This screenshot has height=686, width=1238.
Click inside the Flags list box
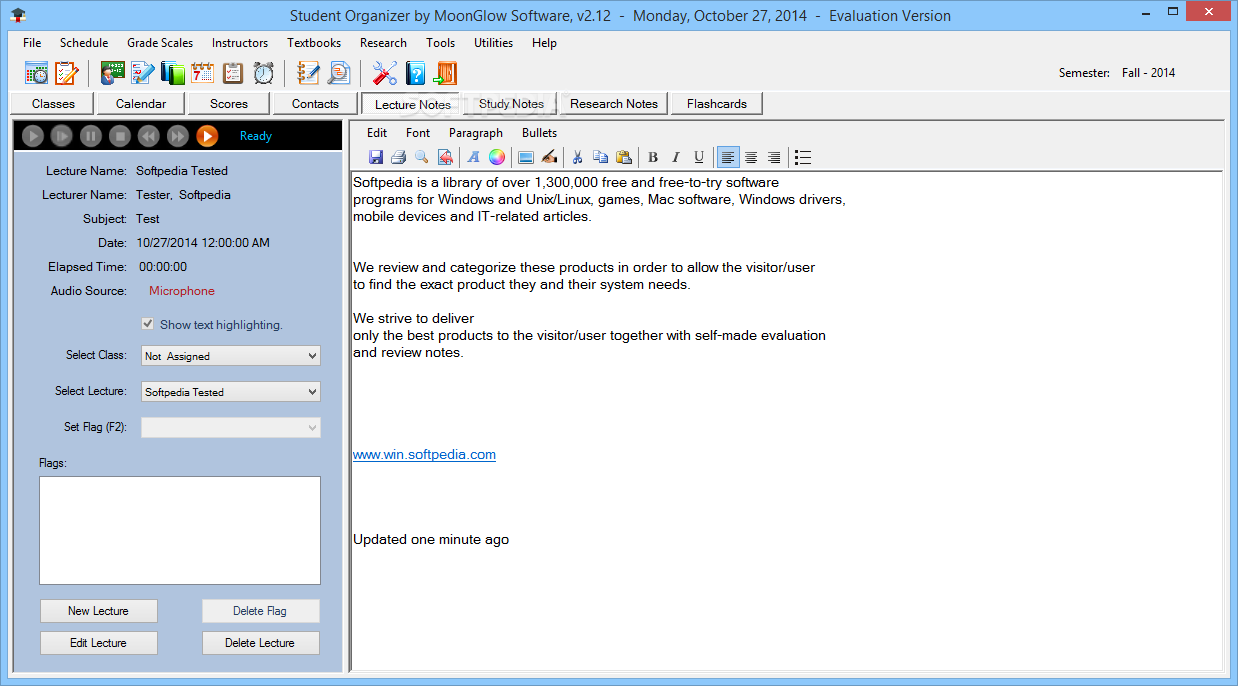coord(180,530)
